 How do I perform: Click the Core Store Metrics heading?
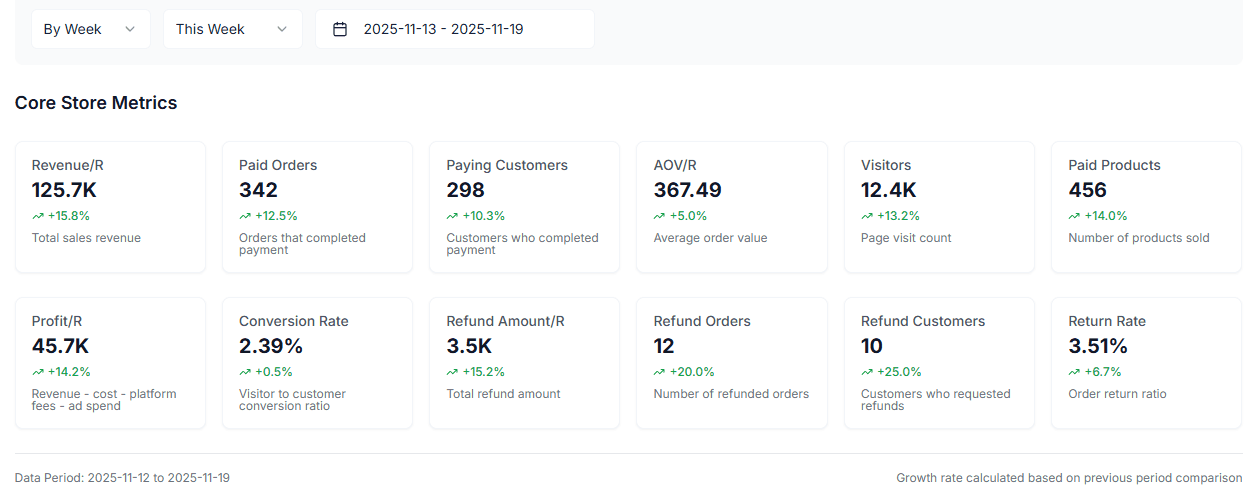[x=96, y=103]
